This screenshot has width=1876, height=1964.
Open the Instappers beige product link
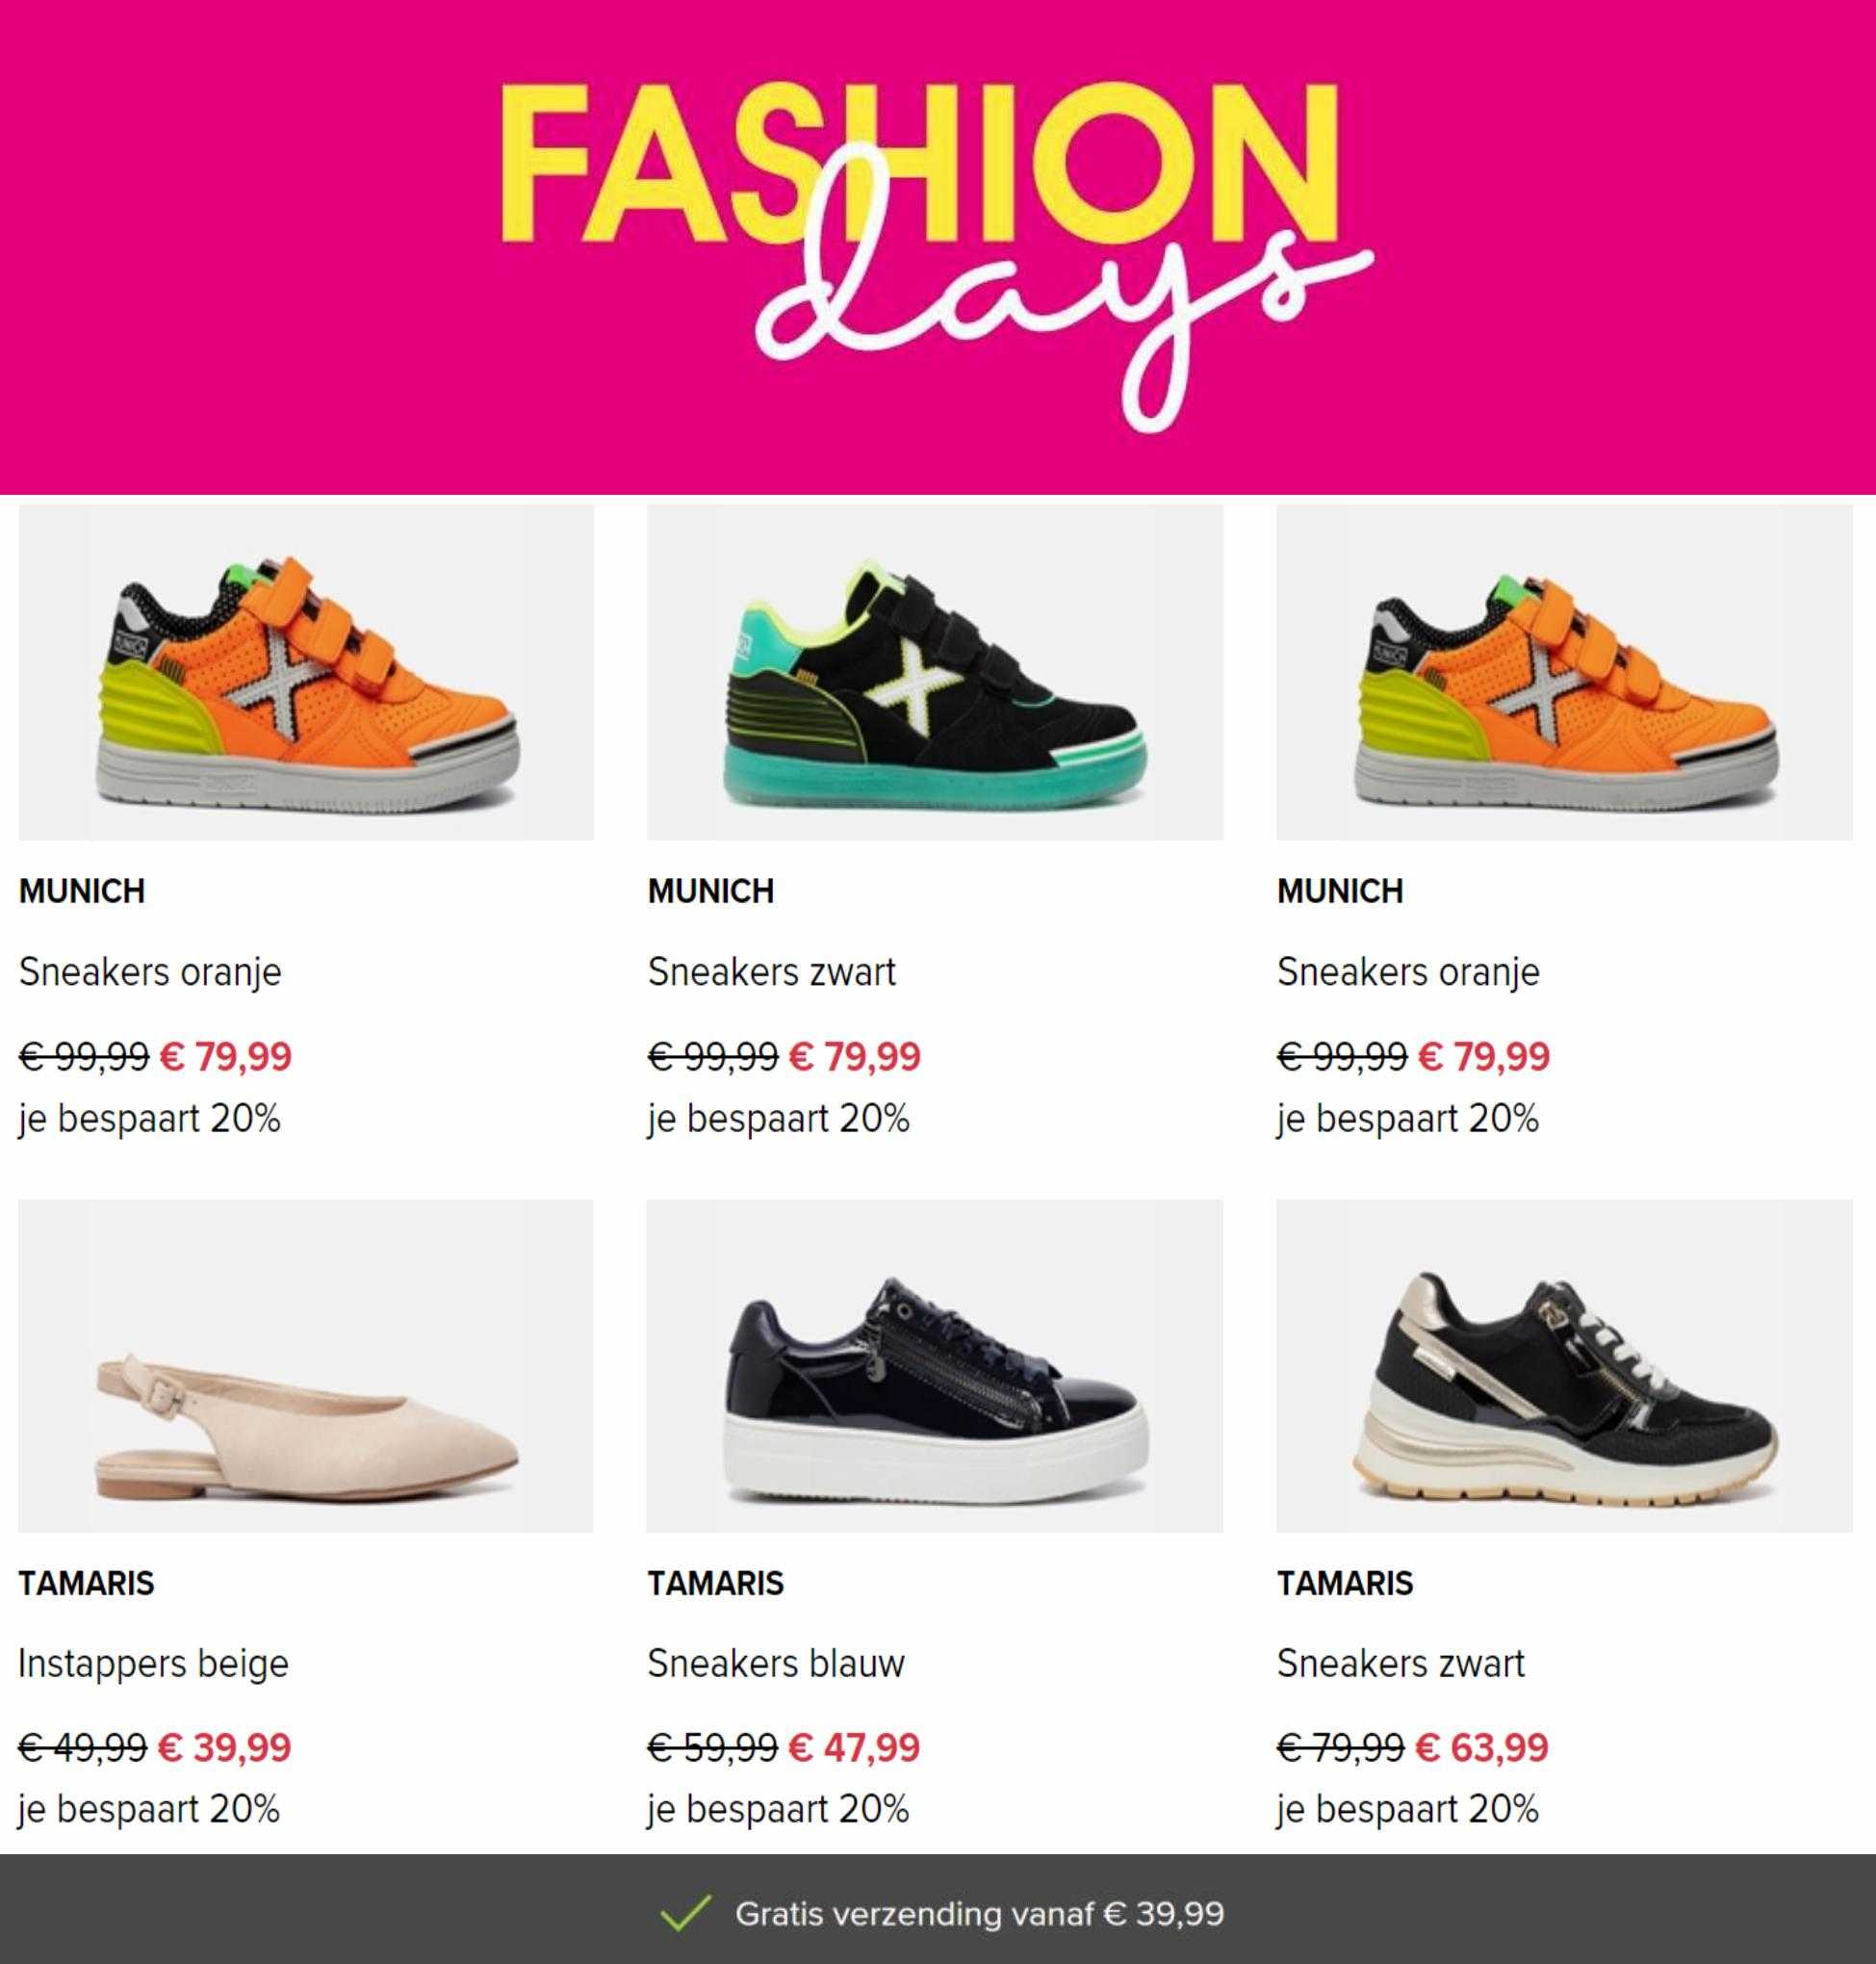coord(154,1664)
